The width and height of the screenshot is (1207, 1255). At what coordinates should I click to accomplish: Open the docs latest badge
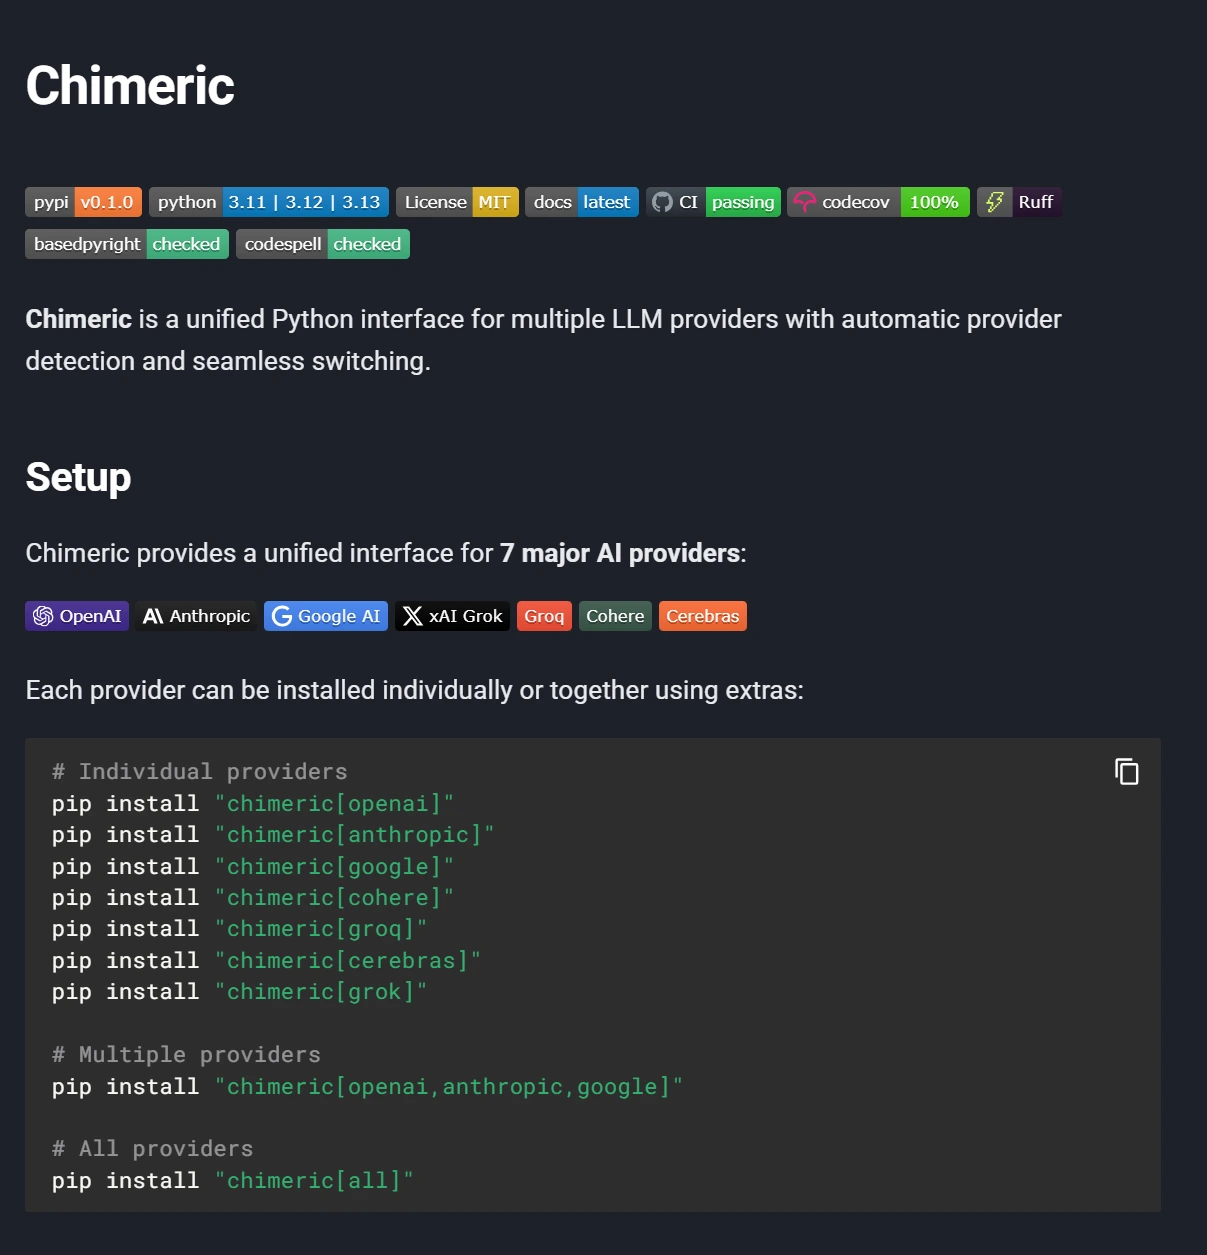(581, 201)
